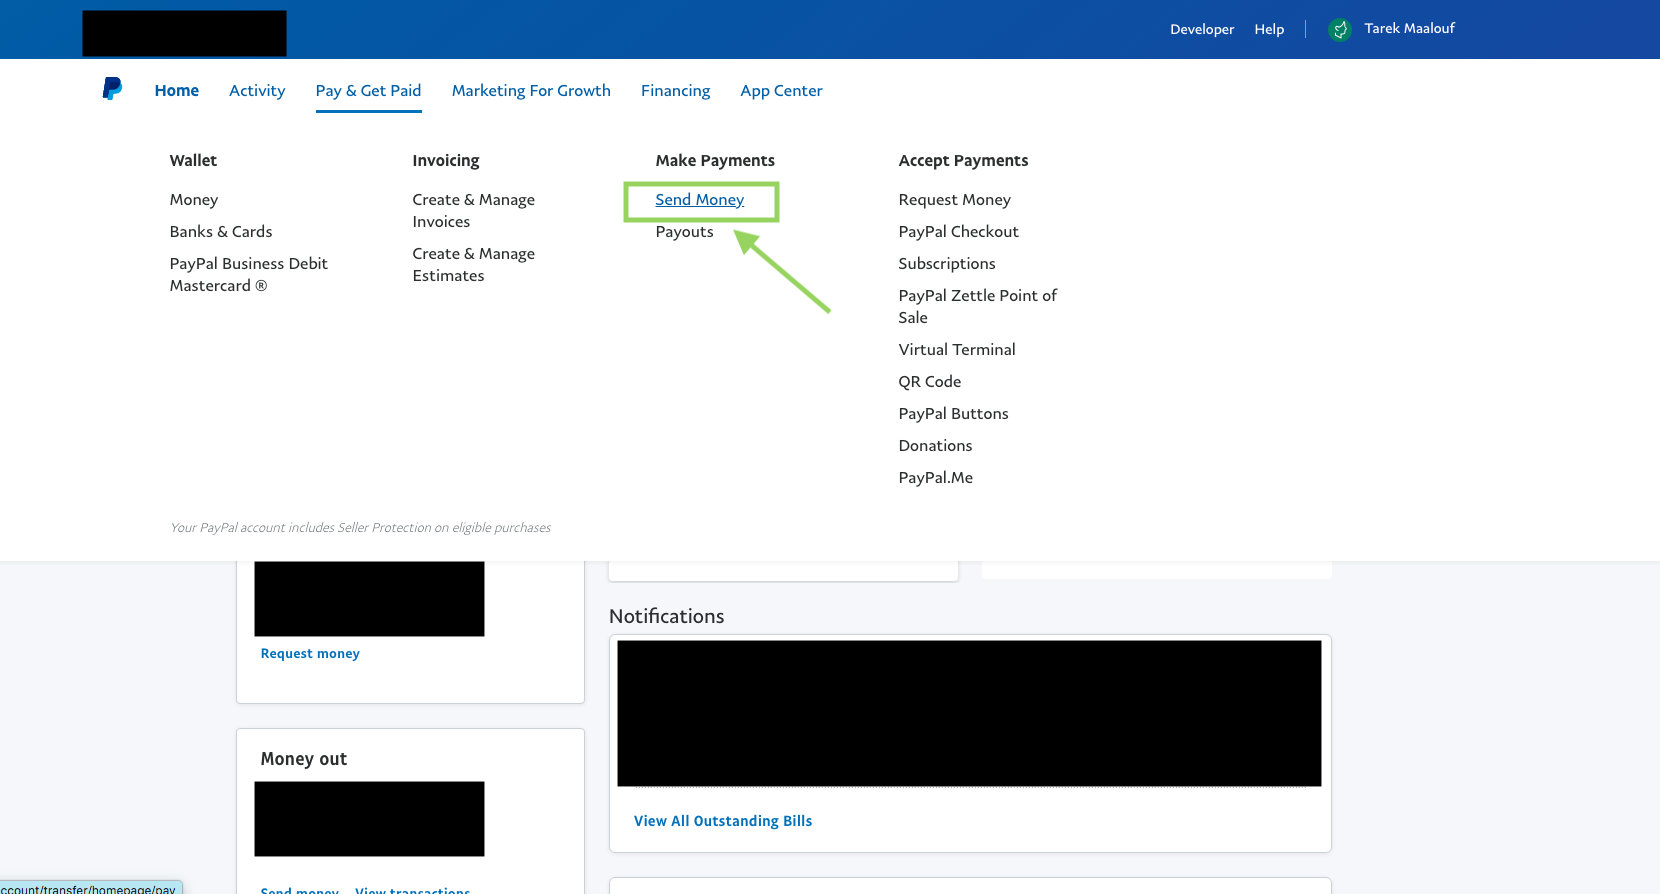1660x894 pixels.
Task: Go to App Center
Action: [x=782, y=90]
